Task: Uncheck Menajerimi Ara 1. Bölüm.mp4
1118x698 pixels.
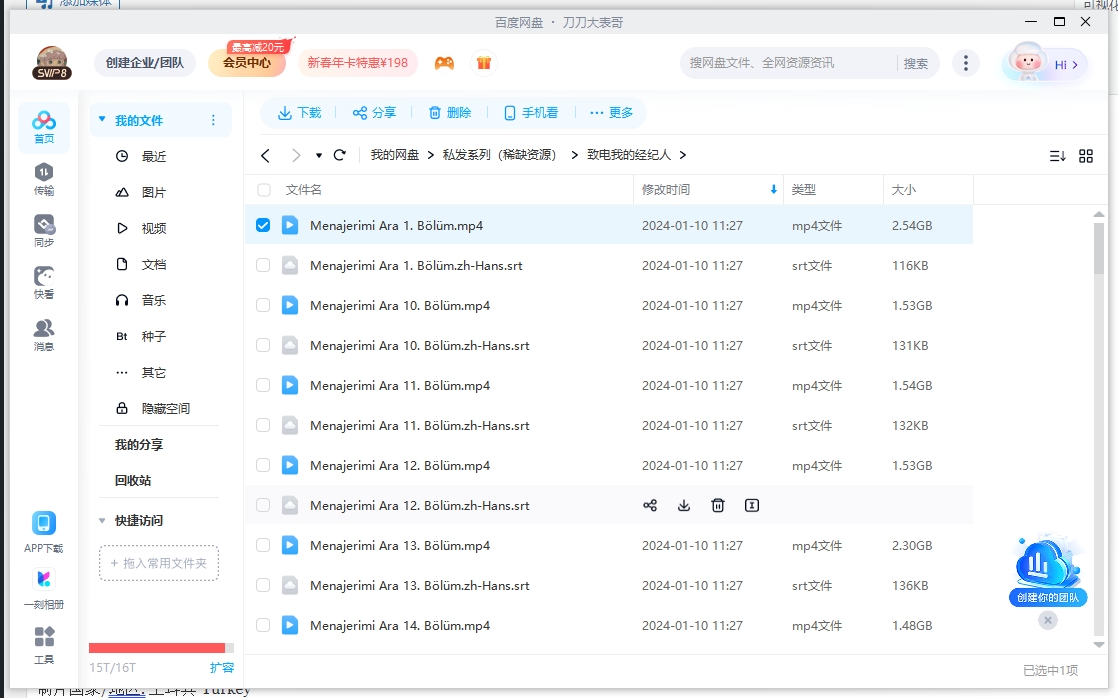Action: (263, 225)
